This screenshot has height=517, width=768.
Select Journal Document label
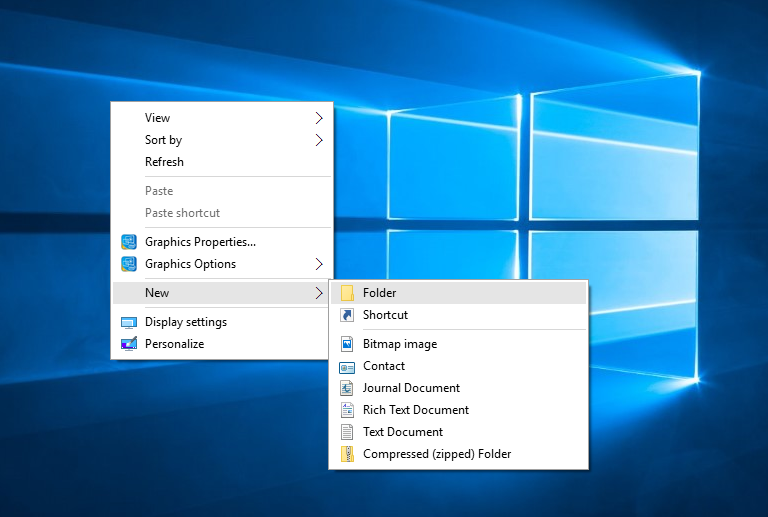(411, 388)
